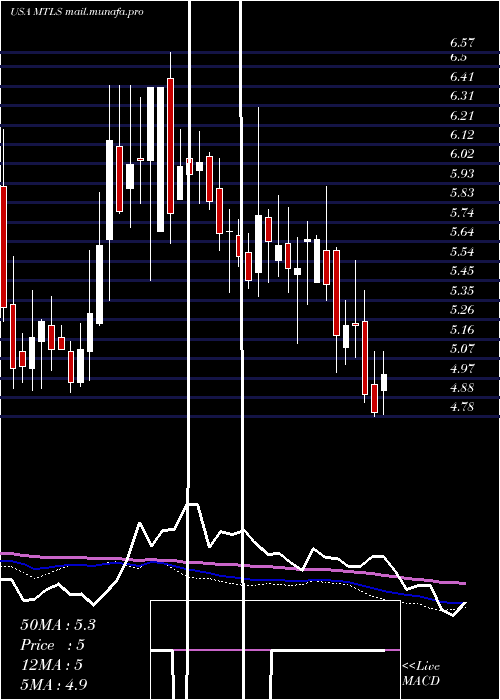Click the 4.88 price axis label
500x700 pixels.
tap(462, 388)
